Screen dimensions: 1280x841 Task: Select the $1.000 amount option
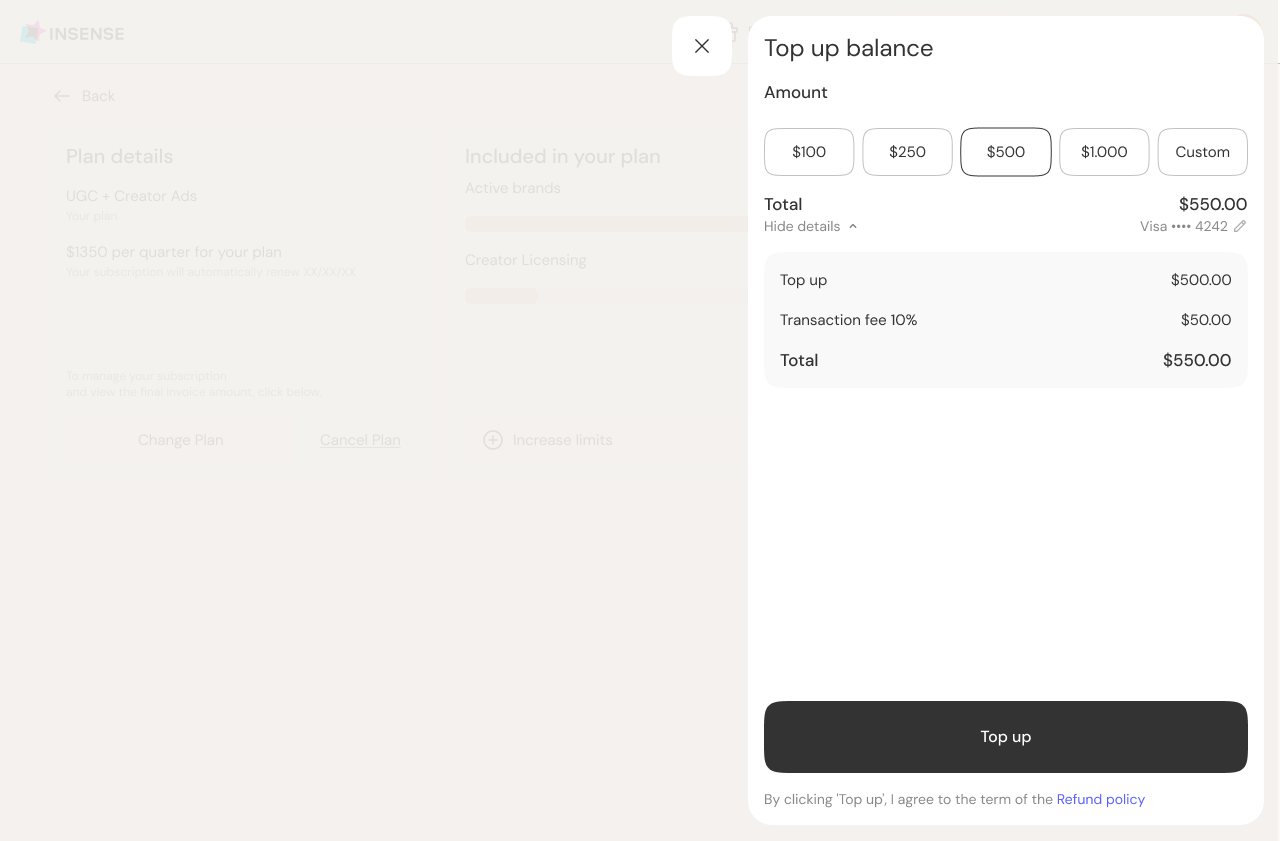tap(1104, 151)
